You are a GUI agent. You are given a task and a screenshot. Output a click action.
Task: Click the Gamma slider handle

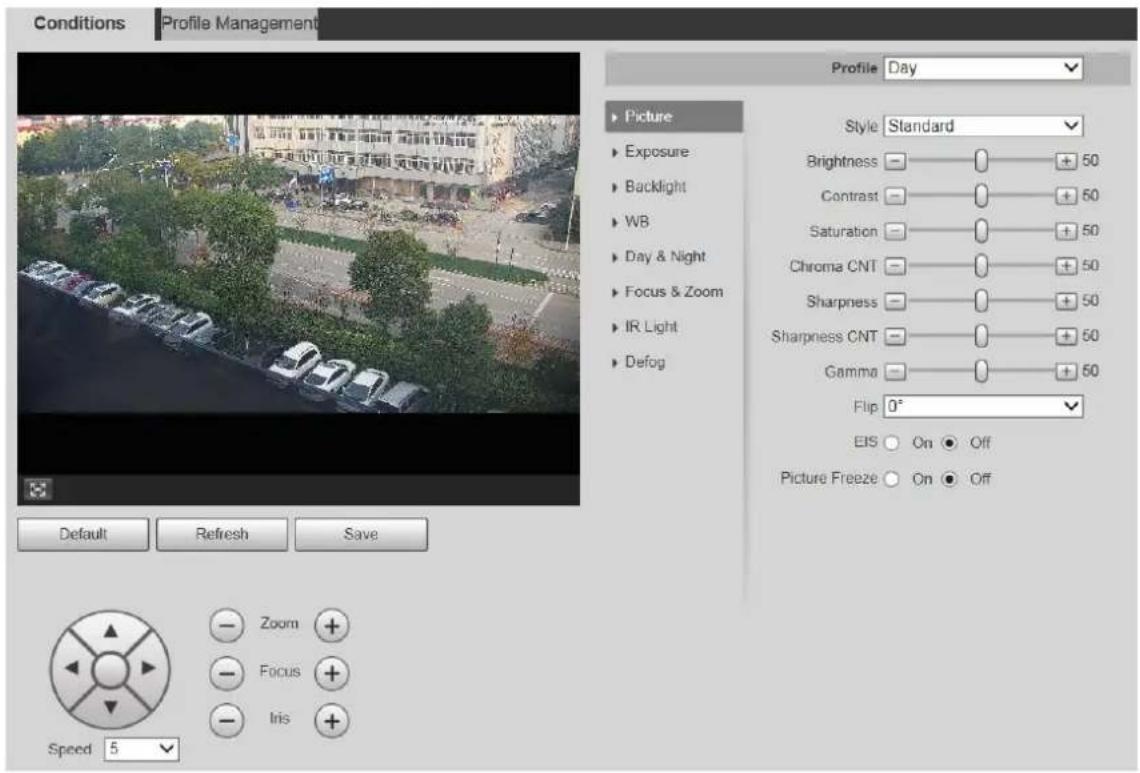click(x=981, y=371)
